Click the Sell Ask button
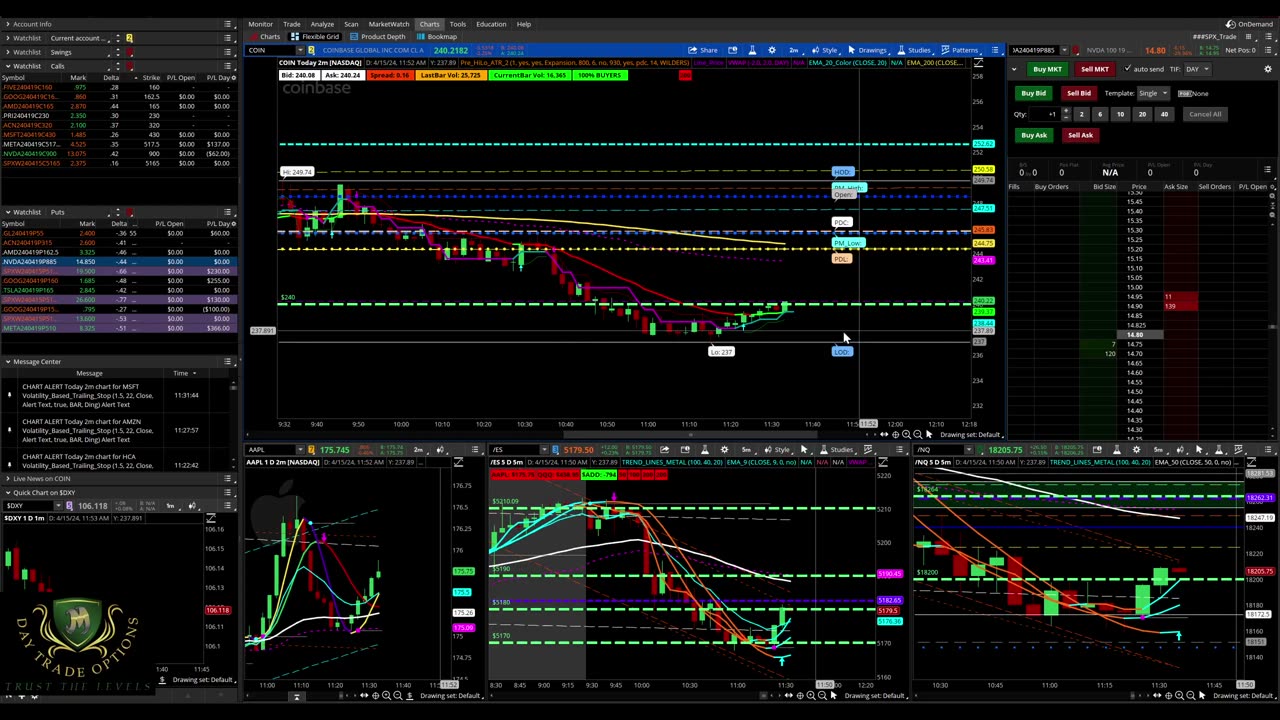This screenshot has width=1280, height=720. (x=1079, y=135)
